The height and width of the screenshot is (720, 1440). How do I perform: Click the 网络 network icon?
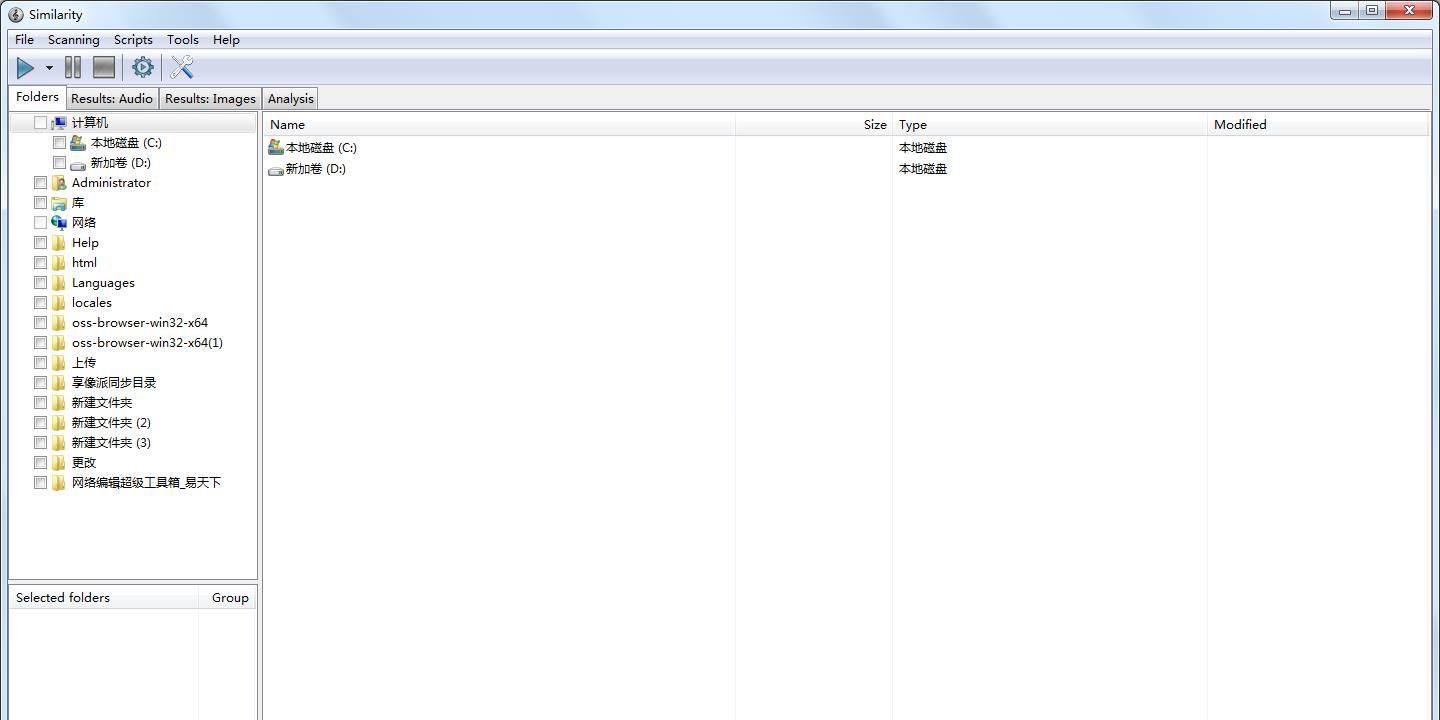tap(59, 223)
